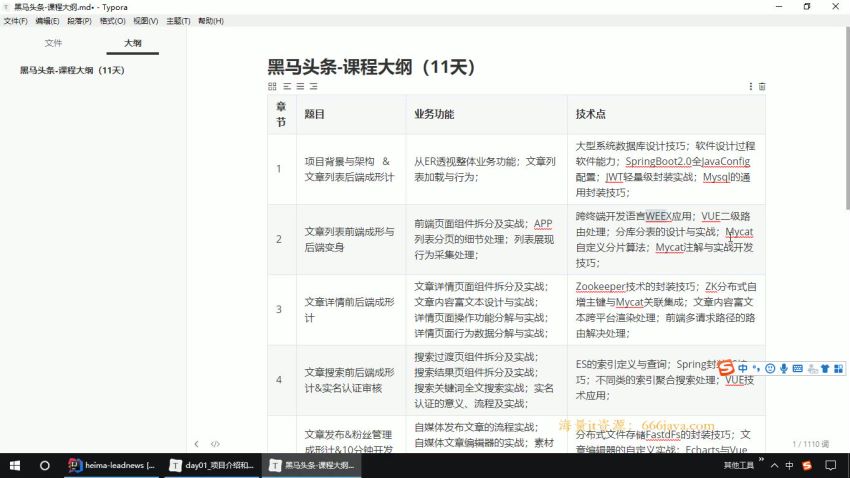Click word count 1 / 1110 词

(x=810, y=444)
